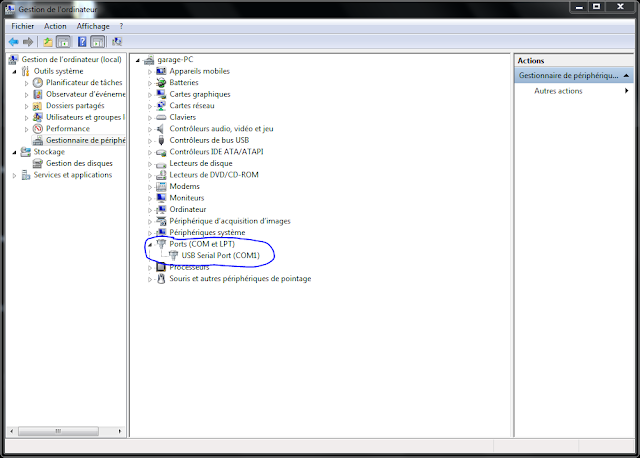
Task: Click the USB Serial Port connector icon
Action: (173, 256)
